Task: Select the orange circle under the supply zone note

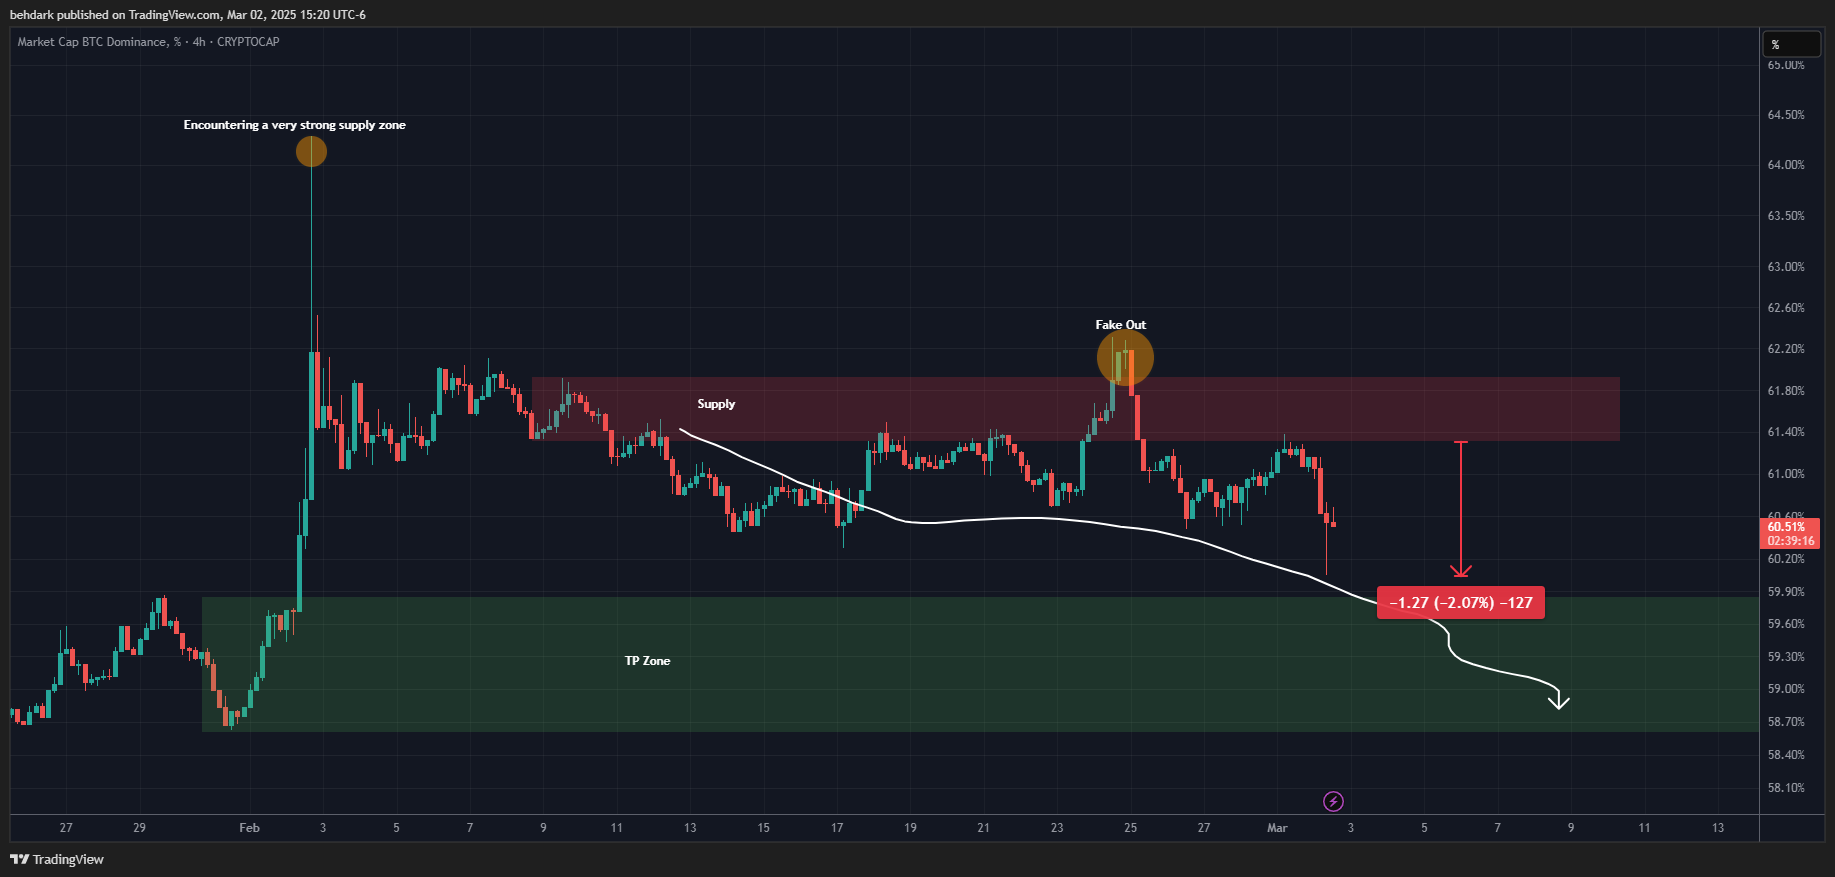Action: click(x=311, y=152)
